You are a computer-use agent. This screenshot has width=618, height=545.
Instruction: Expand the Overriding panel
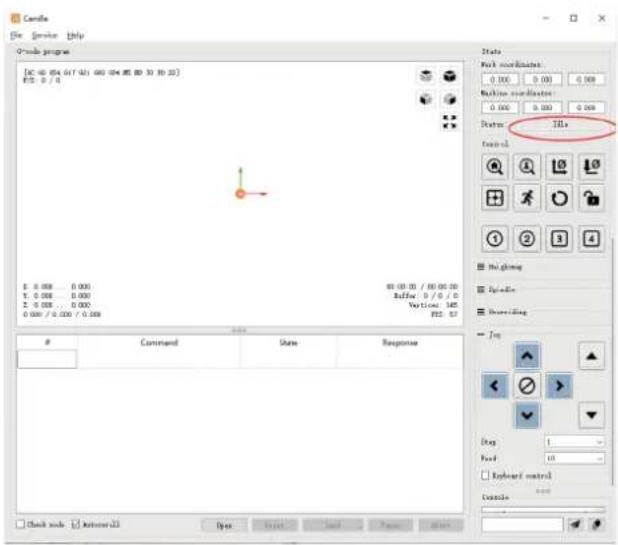502,312
